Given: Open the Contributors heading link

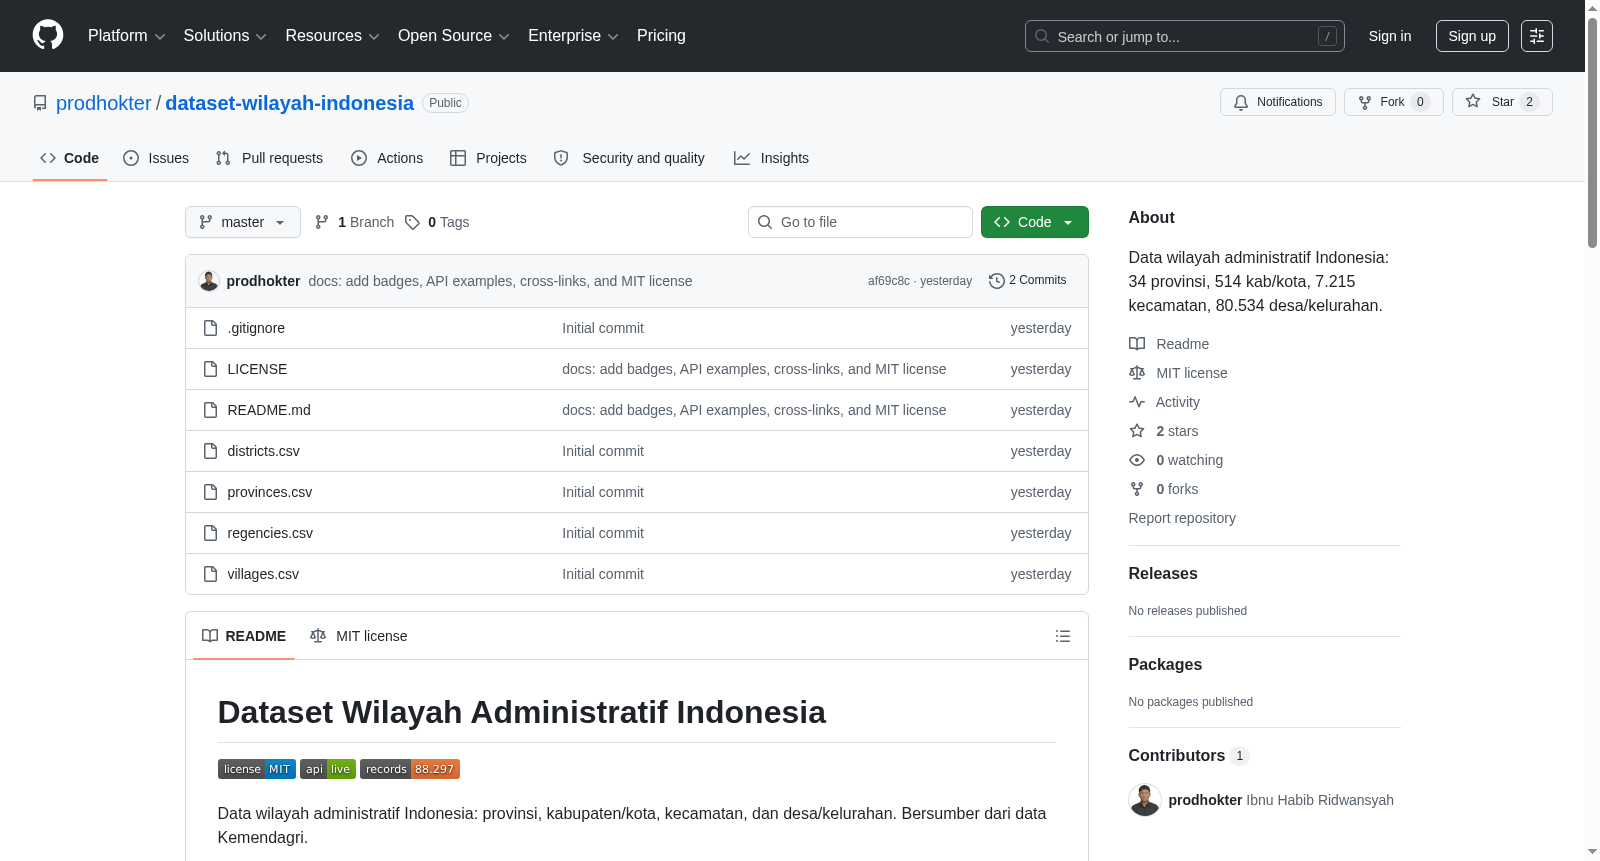Looking at the screenshot, I should click(x=1188, y=756).
